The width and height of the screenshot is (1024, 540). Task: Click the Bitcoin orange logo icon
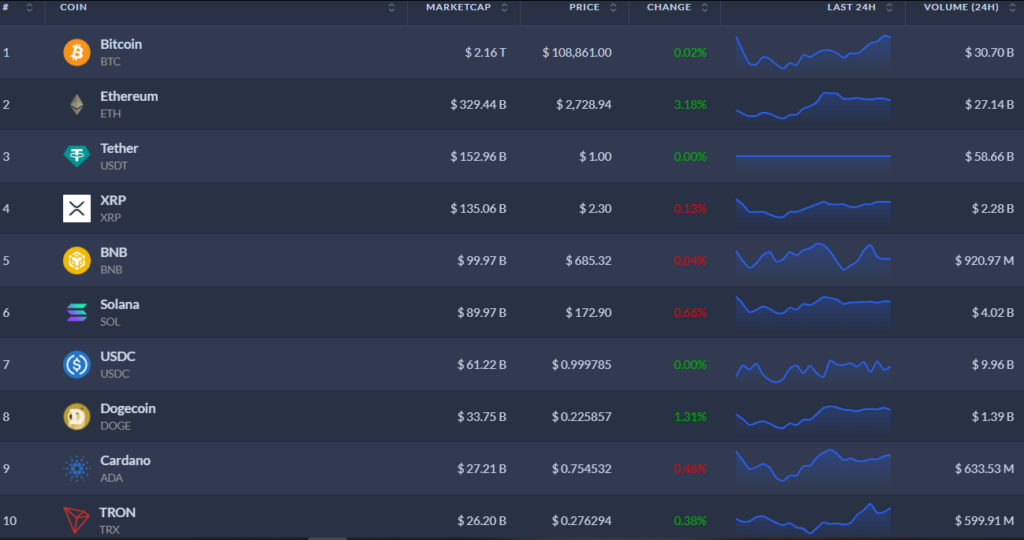77,52
